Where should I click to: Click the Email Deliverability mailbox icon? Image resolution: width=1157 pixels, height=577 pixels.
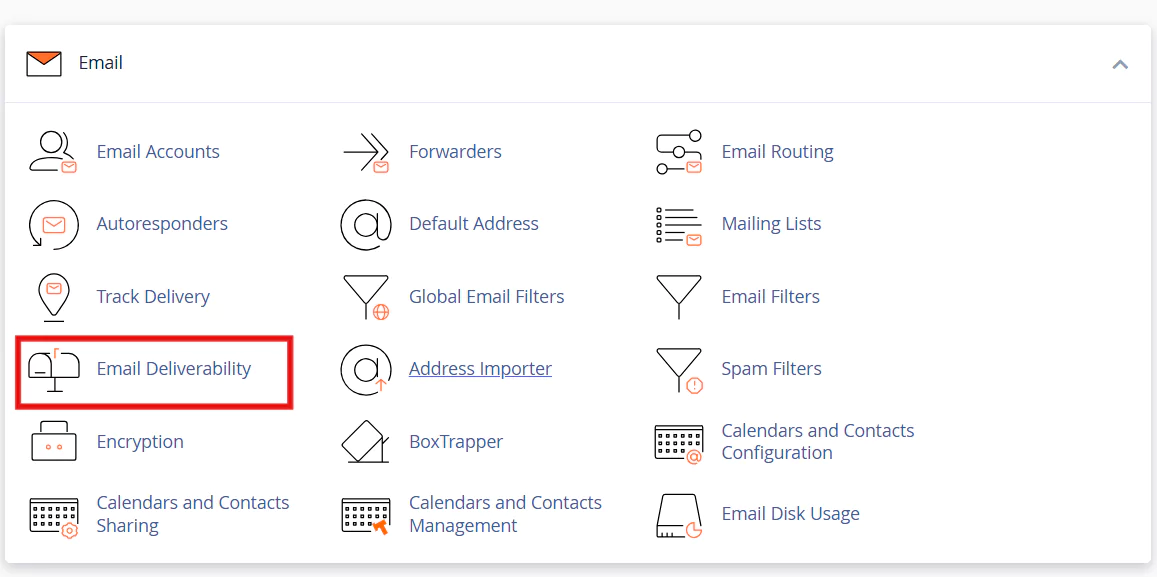[53, 369]
